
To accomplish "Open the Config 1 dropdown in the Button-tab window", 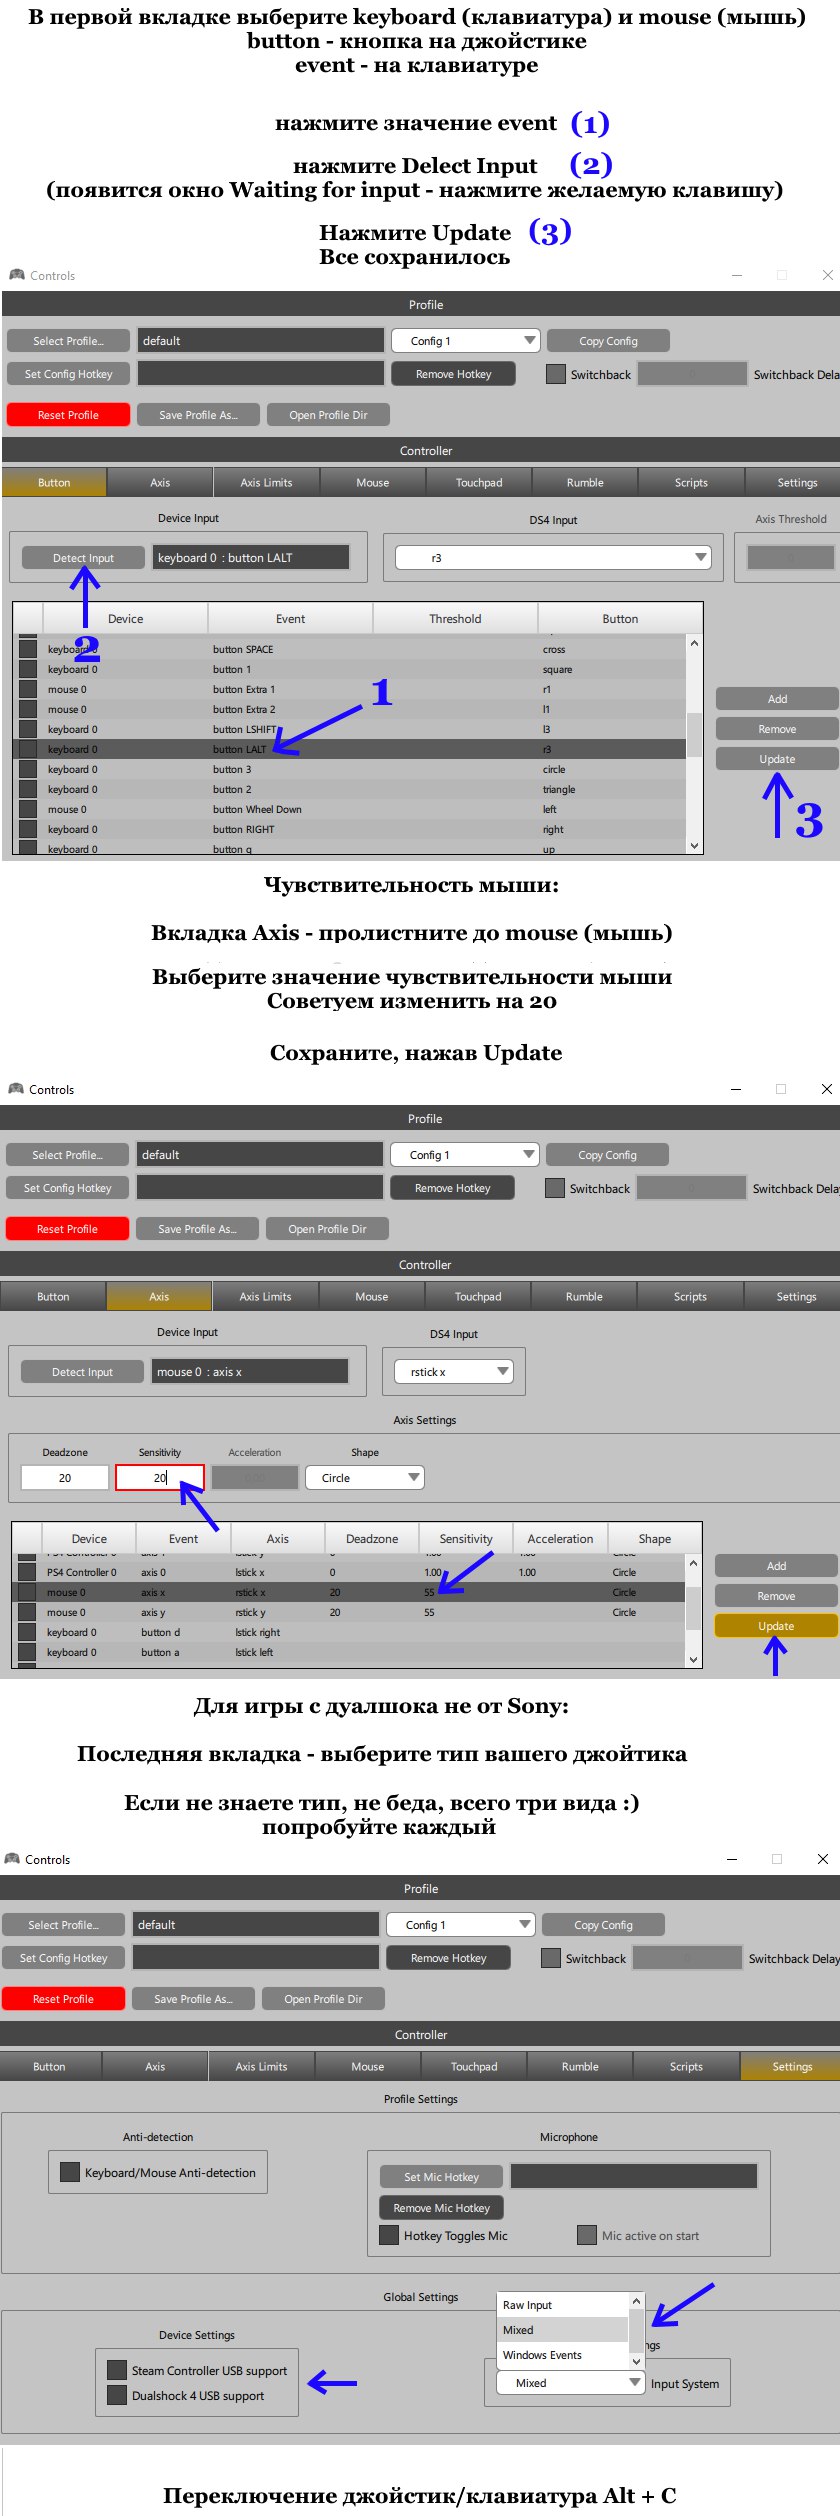I will [x=465, y=341].
